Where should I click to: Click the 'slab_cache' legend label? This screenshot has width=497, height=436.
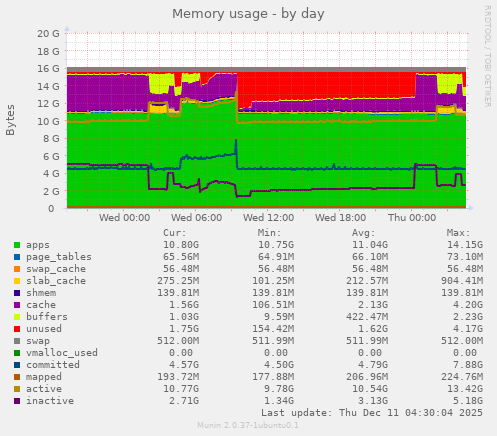(x=56, y=281)
